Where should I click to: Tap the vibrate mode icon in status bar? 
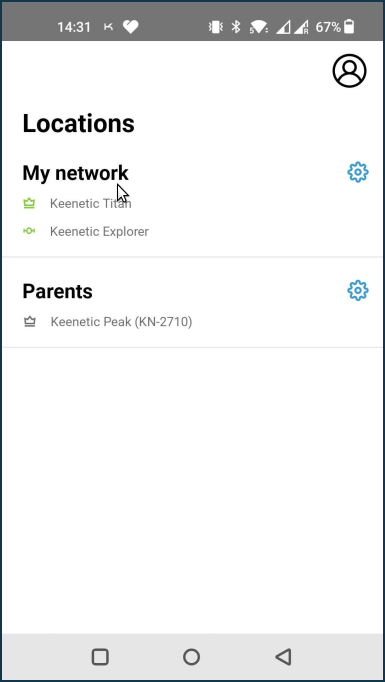216,27
